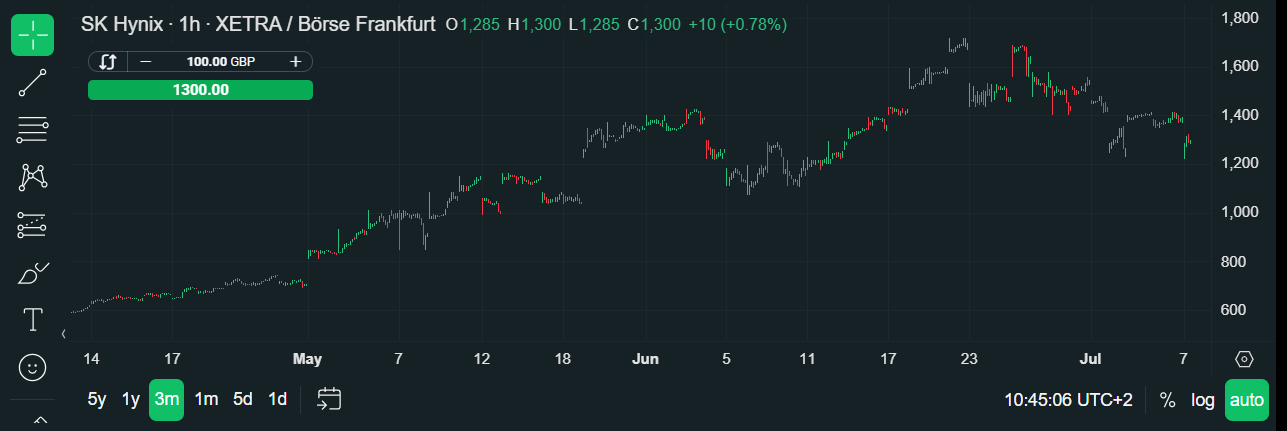Select the crosshair cursor tool
This screenshot has height=431, width=1287.
pyautogui.click(x=32, y=35)
